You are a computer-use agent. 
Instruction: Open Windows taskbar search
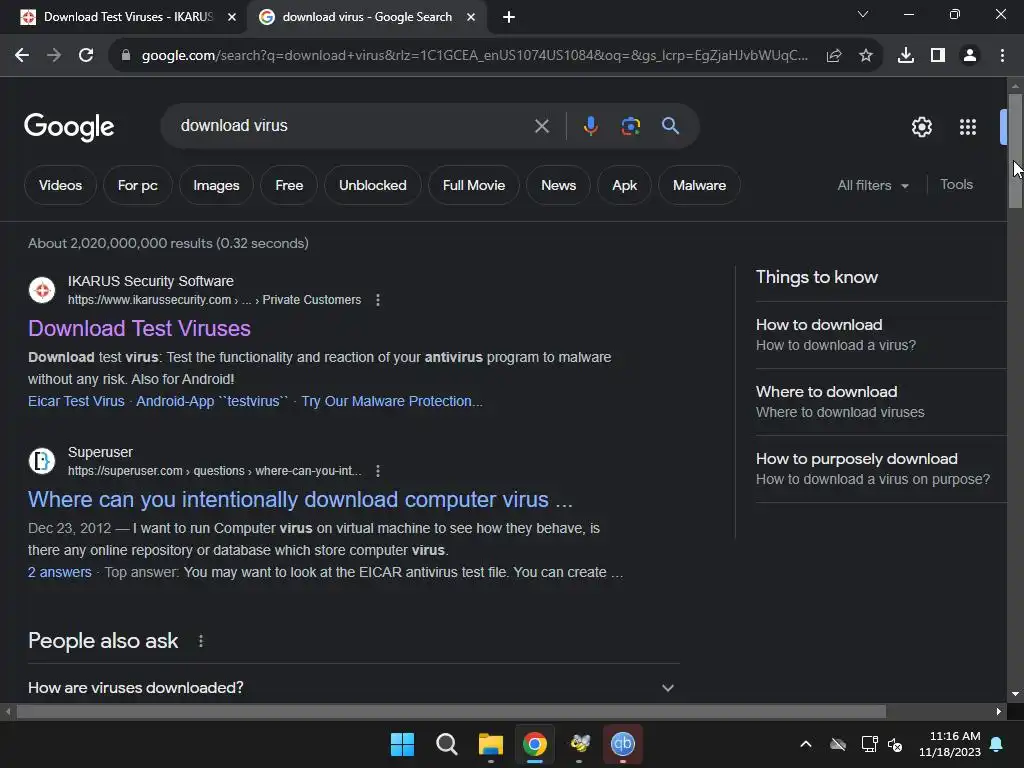[x=447, y=744]
